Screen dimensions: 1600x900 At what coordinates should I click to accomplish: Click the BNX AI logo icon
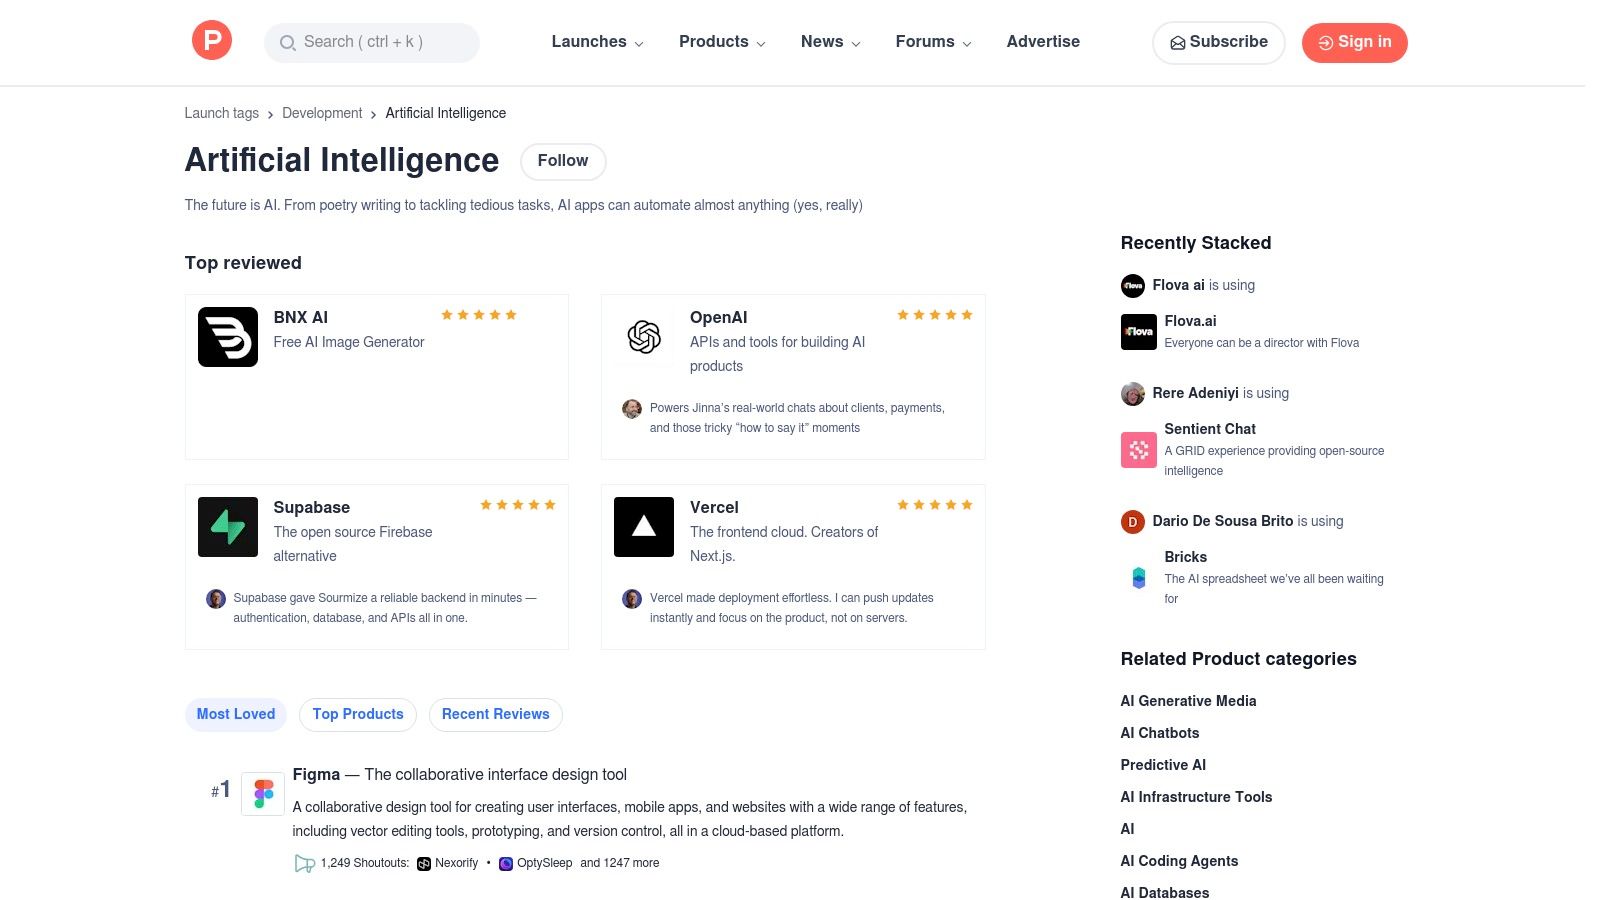point(227,337)
